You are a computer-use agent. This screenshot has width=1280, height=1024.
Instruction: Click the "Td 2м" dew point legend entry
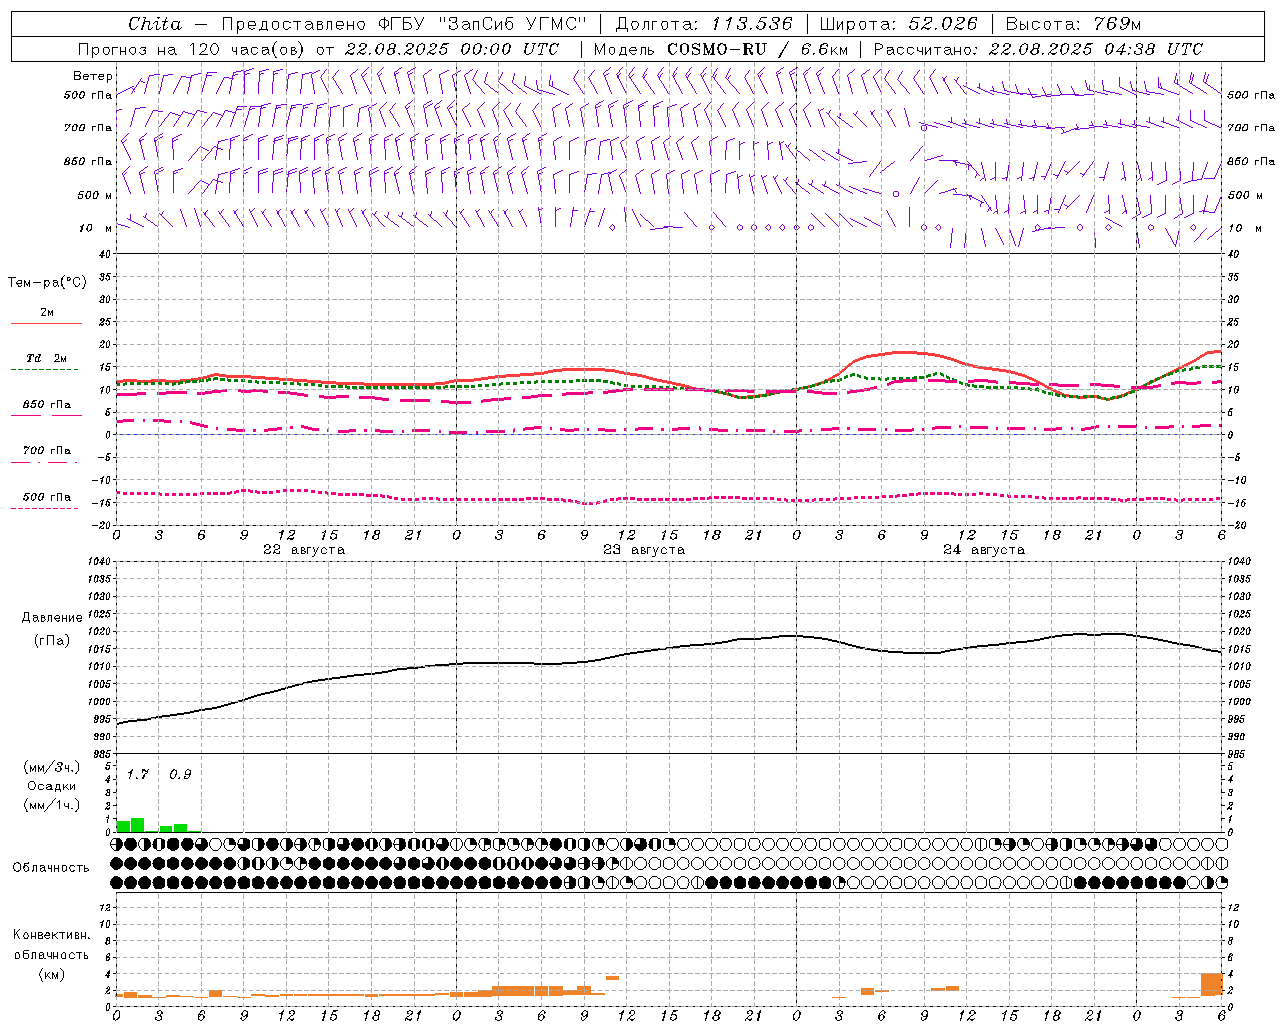[46, 358]
